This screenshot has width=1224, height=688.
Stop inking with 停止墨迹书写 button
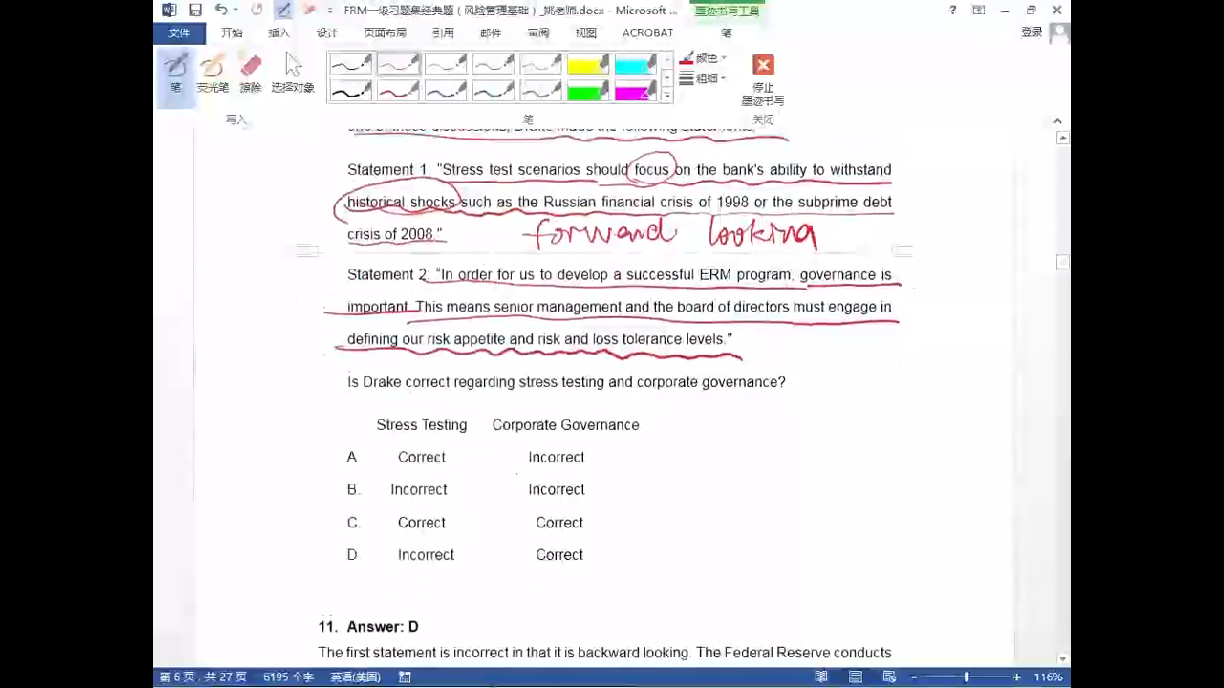tap(763, 80)
